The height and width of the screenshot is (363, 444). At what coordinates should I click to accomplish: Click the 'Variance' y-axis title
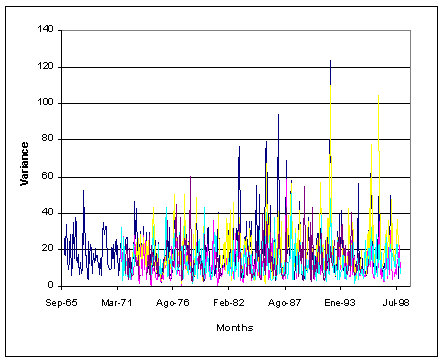[x=24, y=164]
